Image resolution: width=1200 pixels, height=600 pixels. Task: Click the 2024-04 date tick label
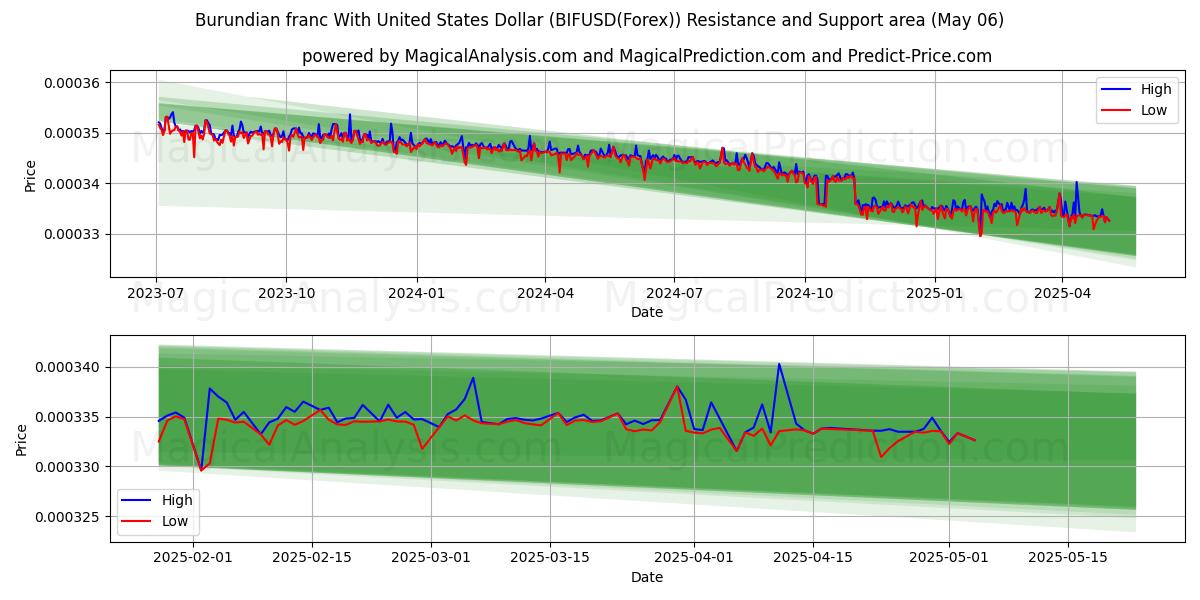[x=545, y=295]
